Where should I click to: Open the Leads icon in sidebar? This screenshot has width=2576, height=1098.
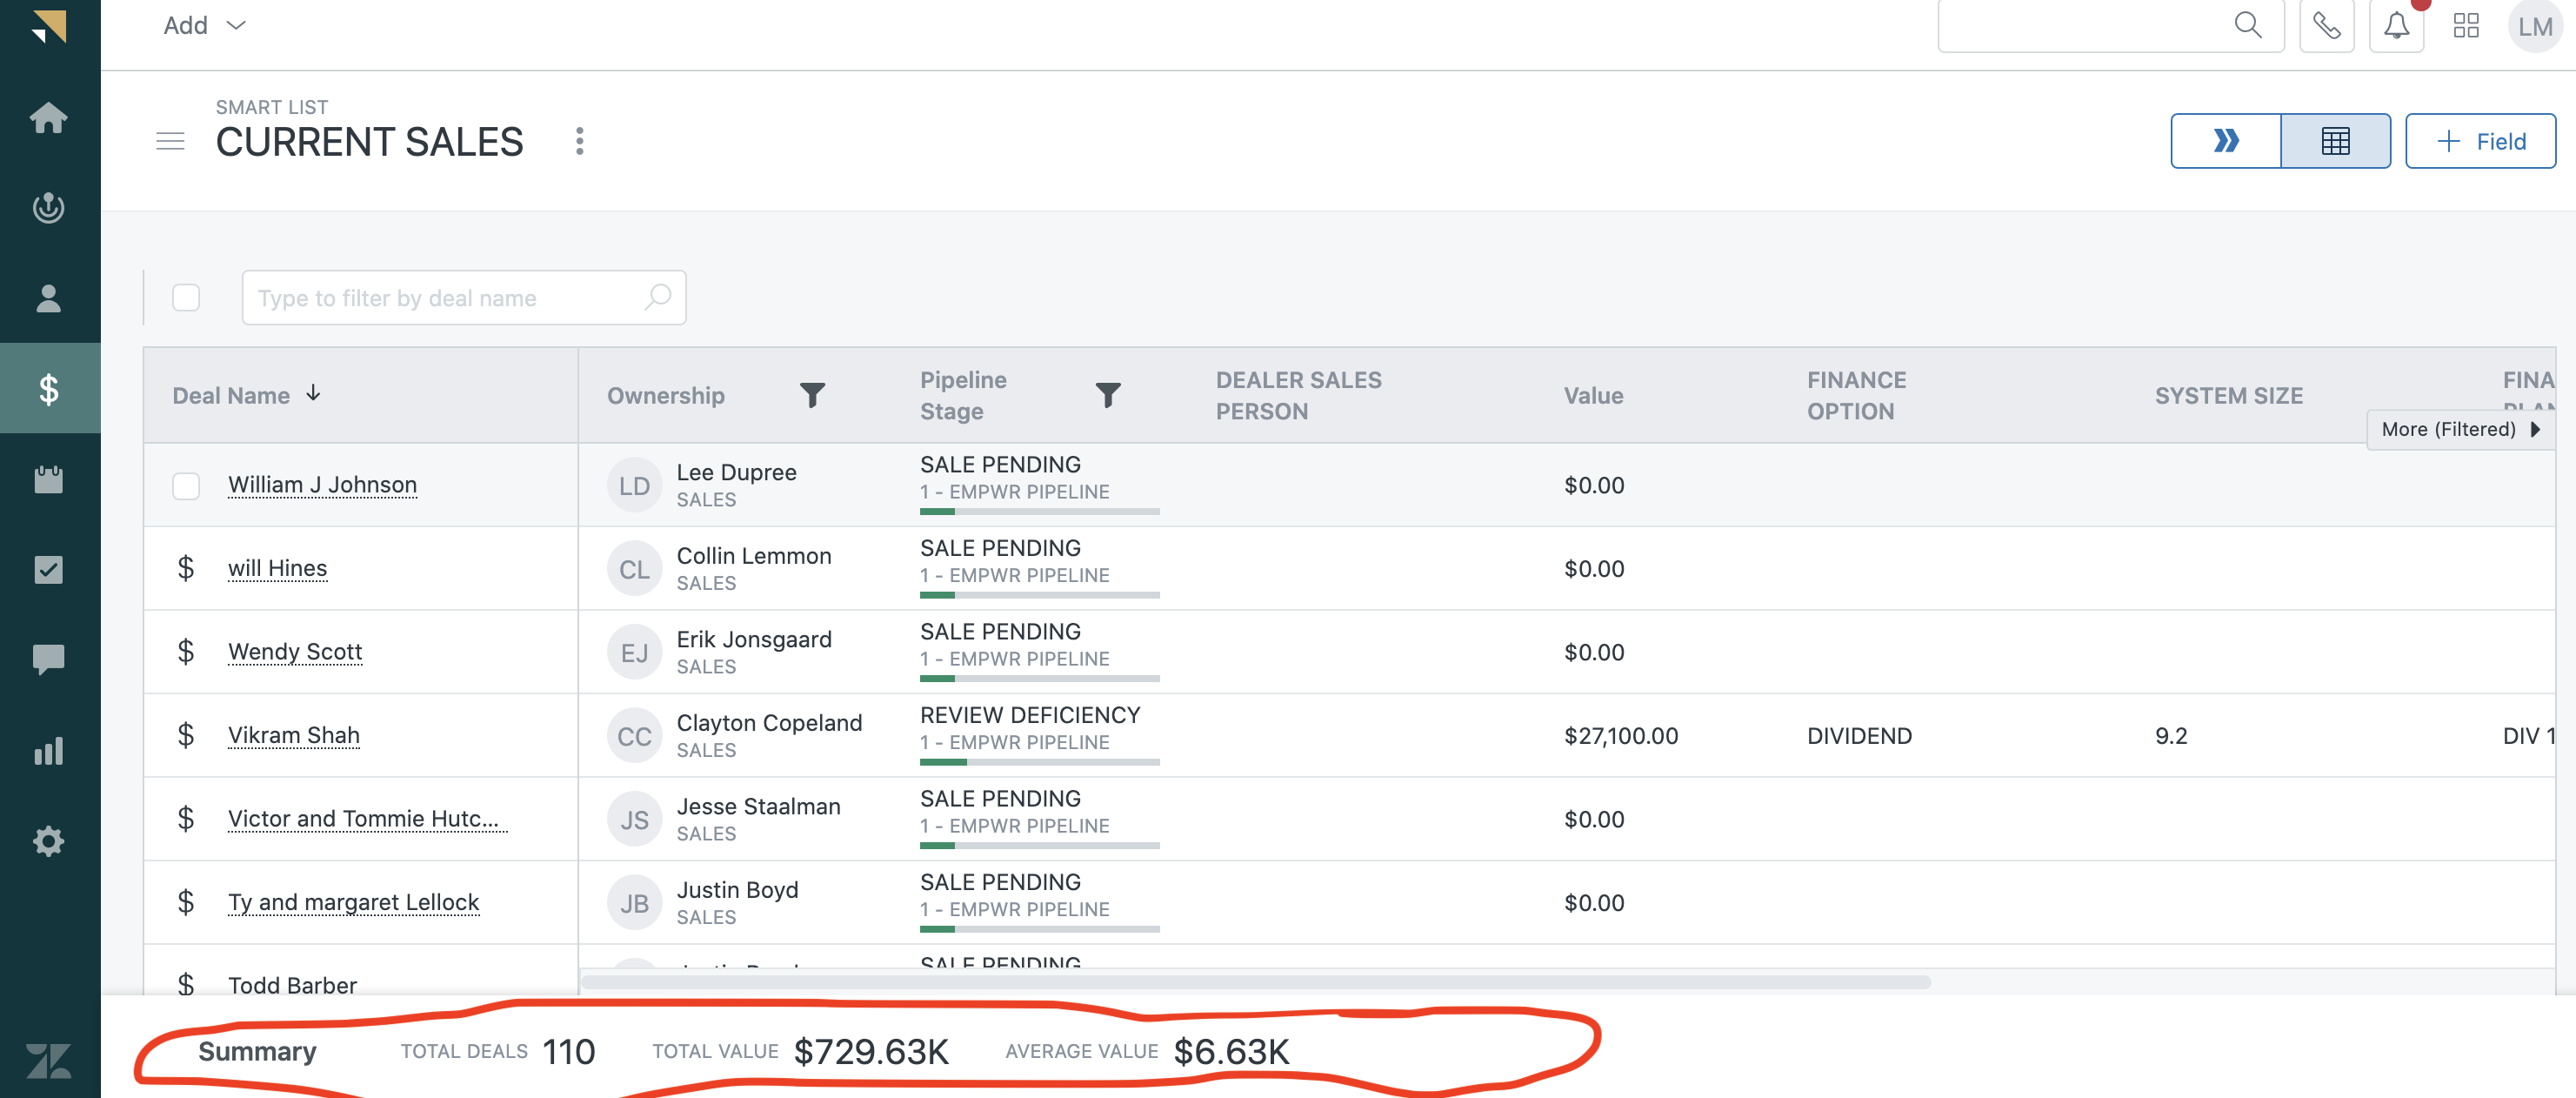[x=48, y=208]
